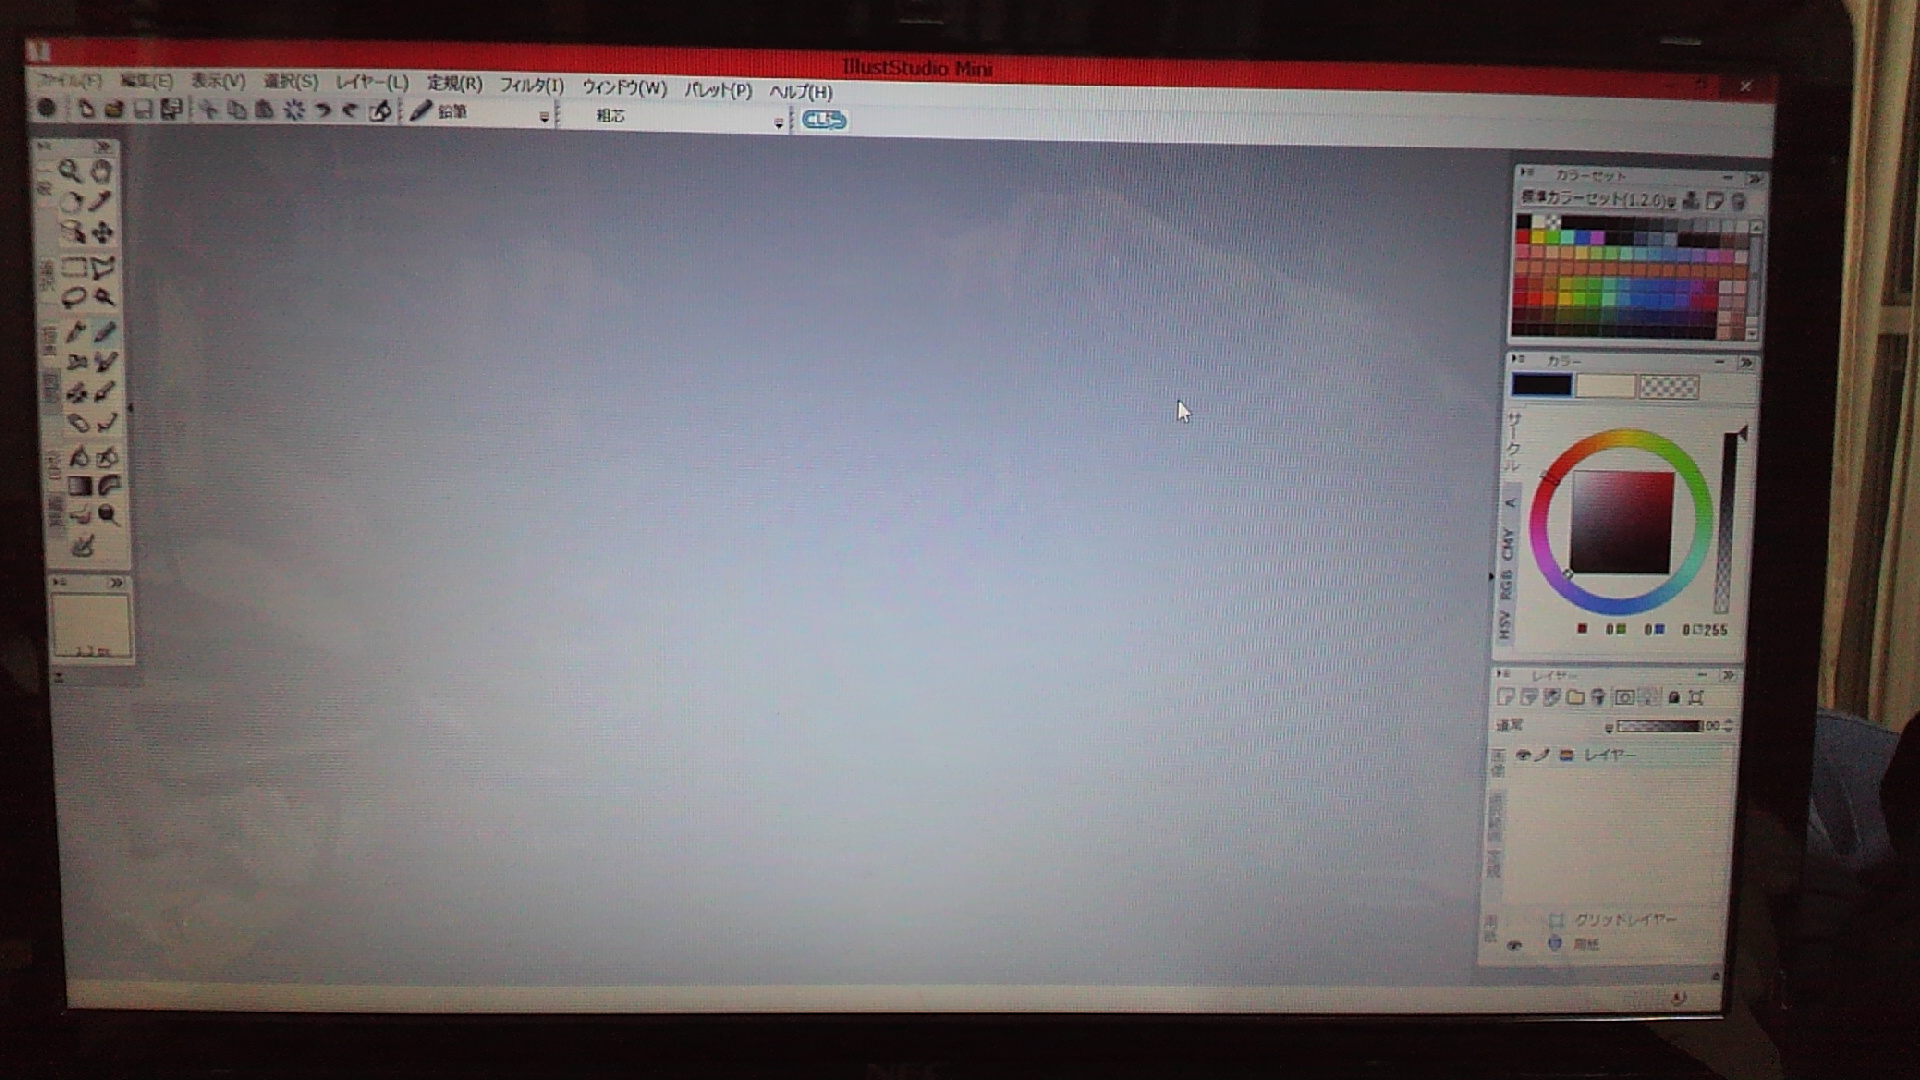1920x1080 pixels.
Task: Select the Magnifier zoom tool
Action: [69, 171]
